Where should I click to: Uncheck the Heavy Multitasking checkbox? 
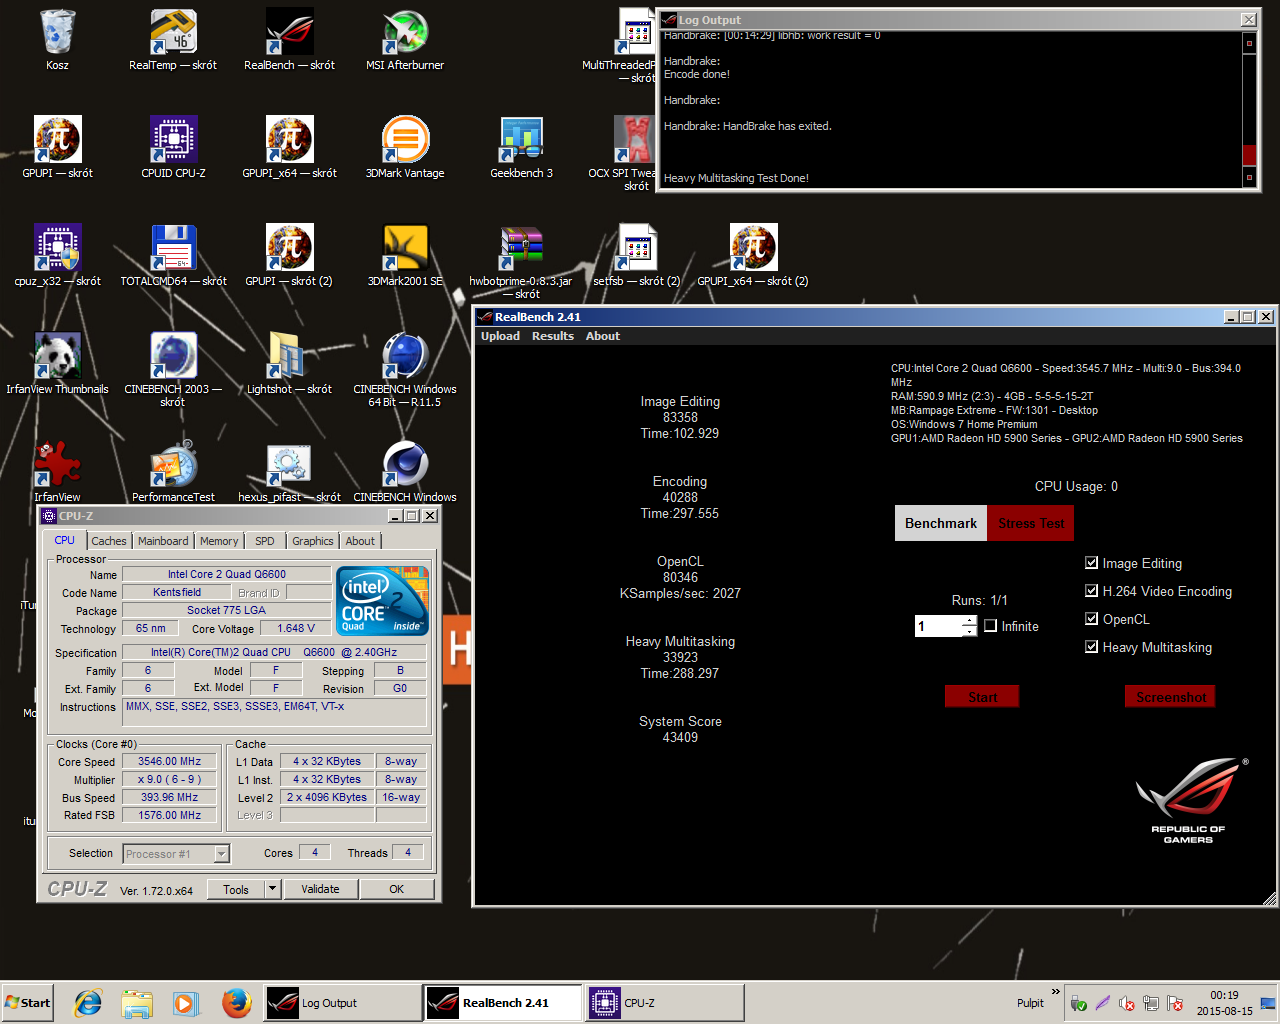[x=1092, y=647]
